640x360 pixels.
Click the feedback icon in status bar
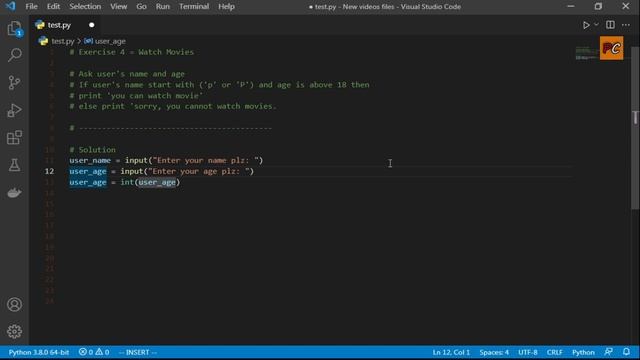point(609,352)
